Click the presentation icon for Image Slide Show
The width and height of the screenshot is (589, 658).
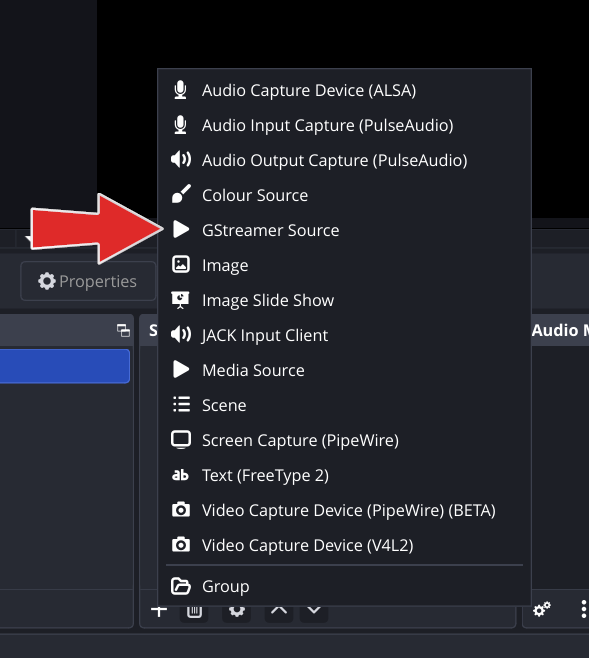click(180, 300)
